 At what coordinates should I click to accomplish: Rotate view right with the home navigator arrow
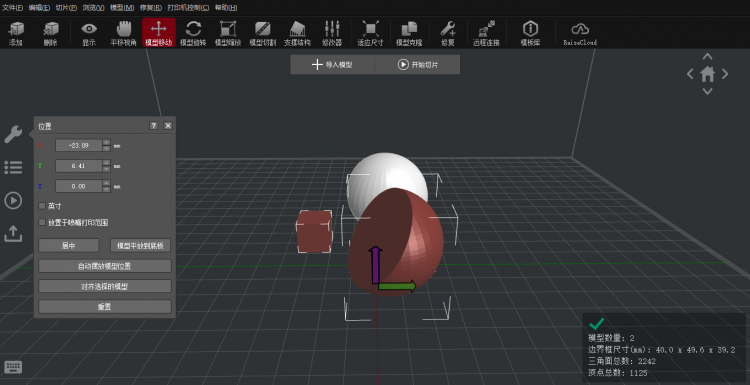tap(725, 74)
